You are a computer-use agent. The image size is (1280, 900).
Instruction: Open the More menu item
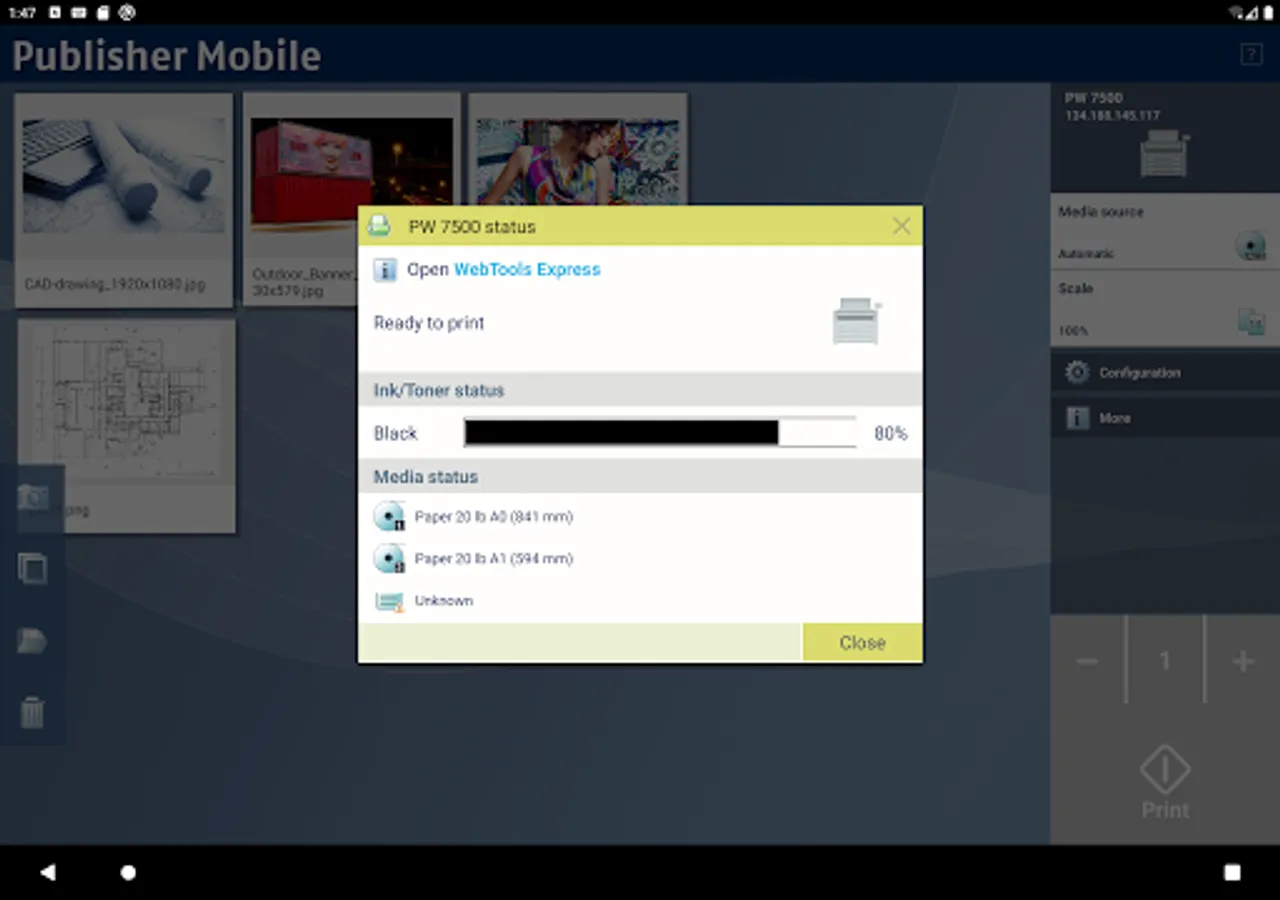pyautogui.click(x=1165, y=418)
